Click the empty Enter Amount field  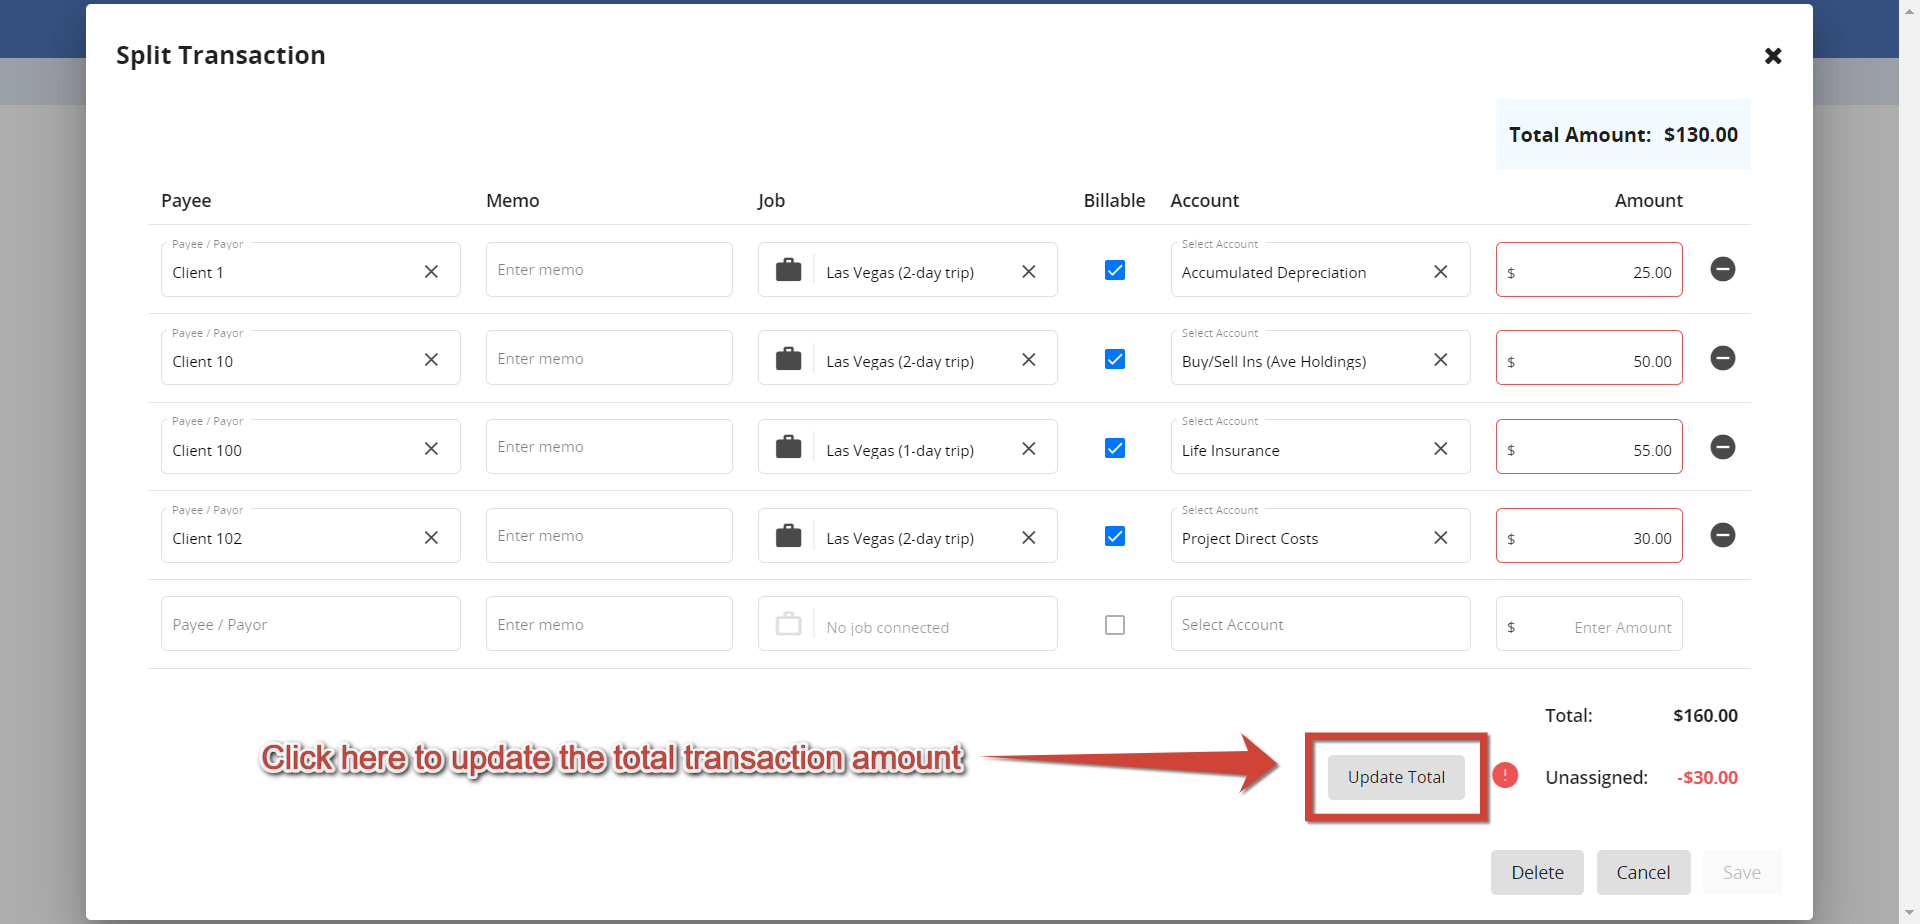point(1589,624)
